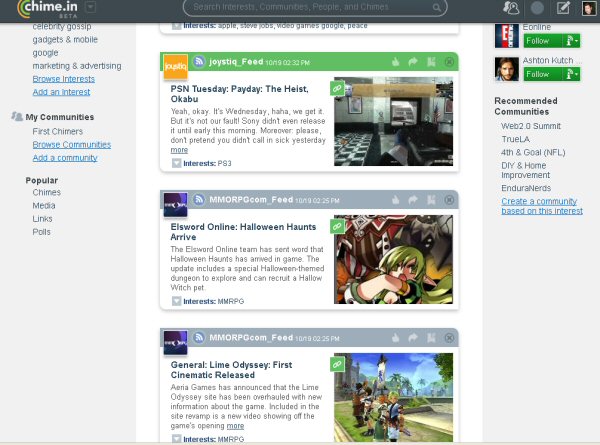
Task: Open the Browse Communities link
Action: pyautogui.click(x=72, y=145)
